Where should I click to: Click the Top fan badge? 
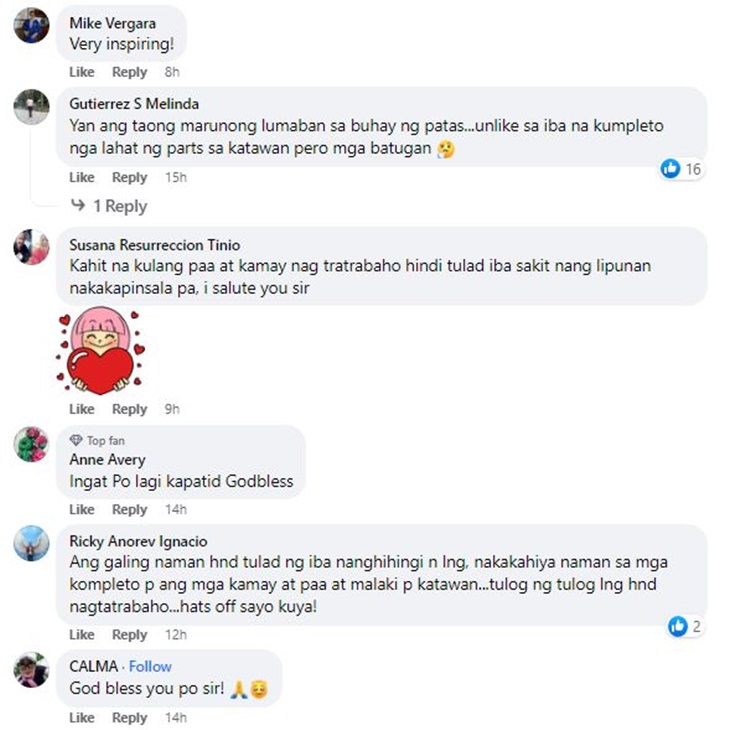coord(97,440)
